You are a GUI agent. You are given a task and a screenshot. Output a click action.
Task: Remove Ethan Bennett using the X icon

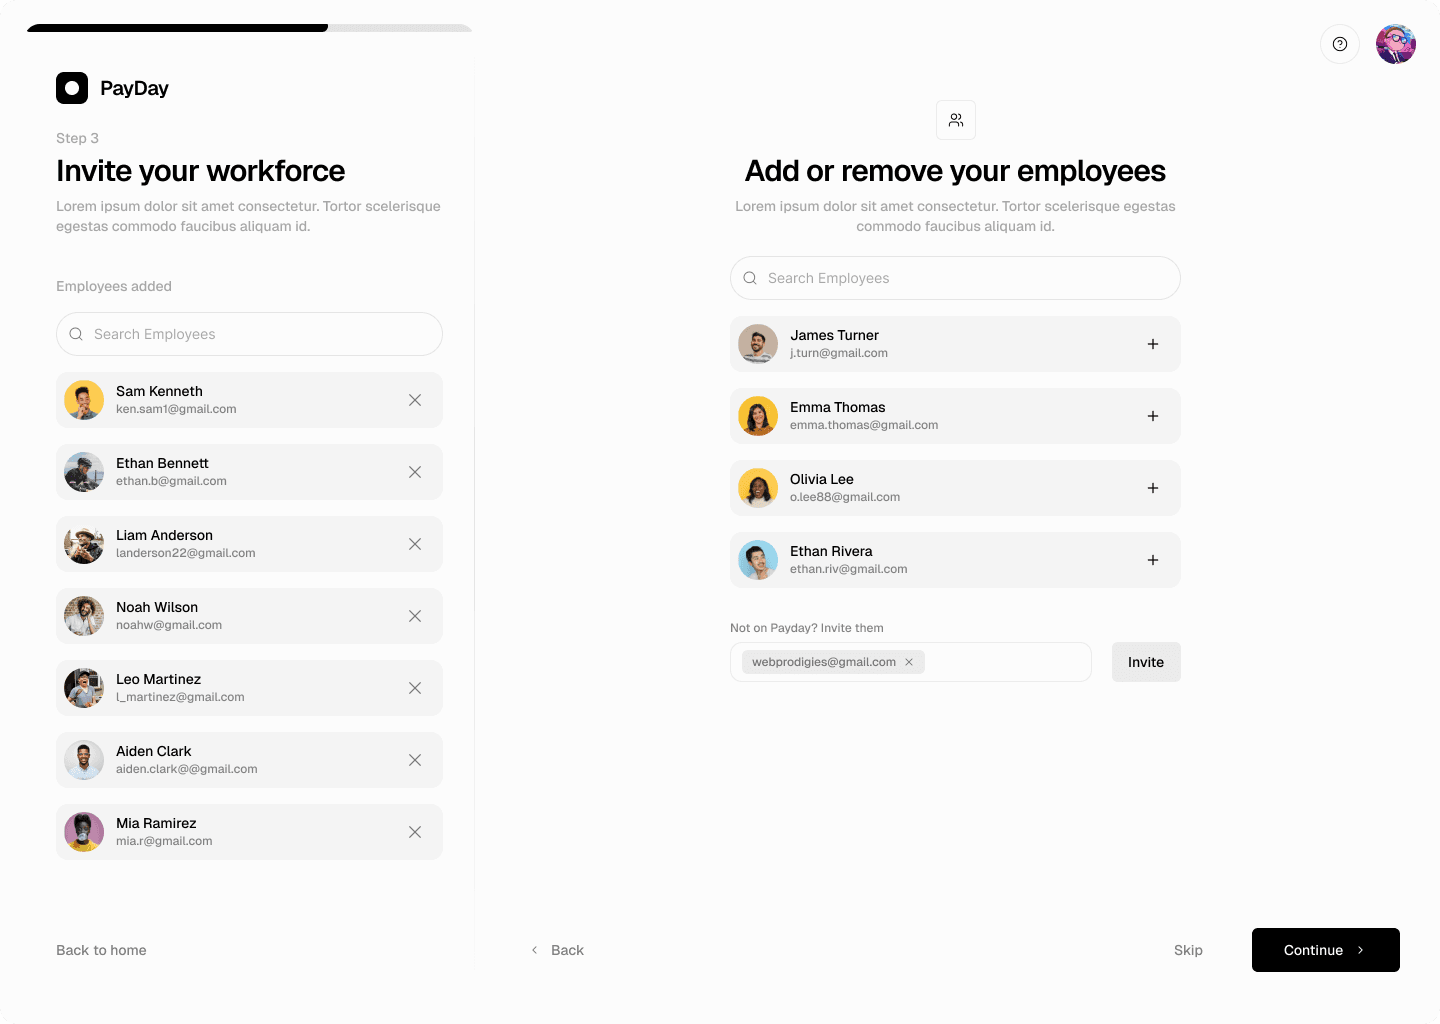coord(415,472)
